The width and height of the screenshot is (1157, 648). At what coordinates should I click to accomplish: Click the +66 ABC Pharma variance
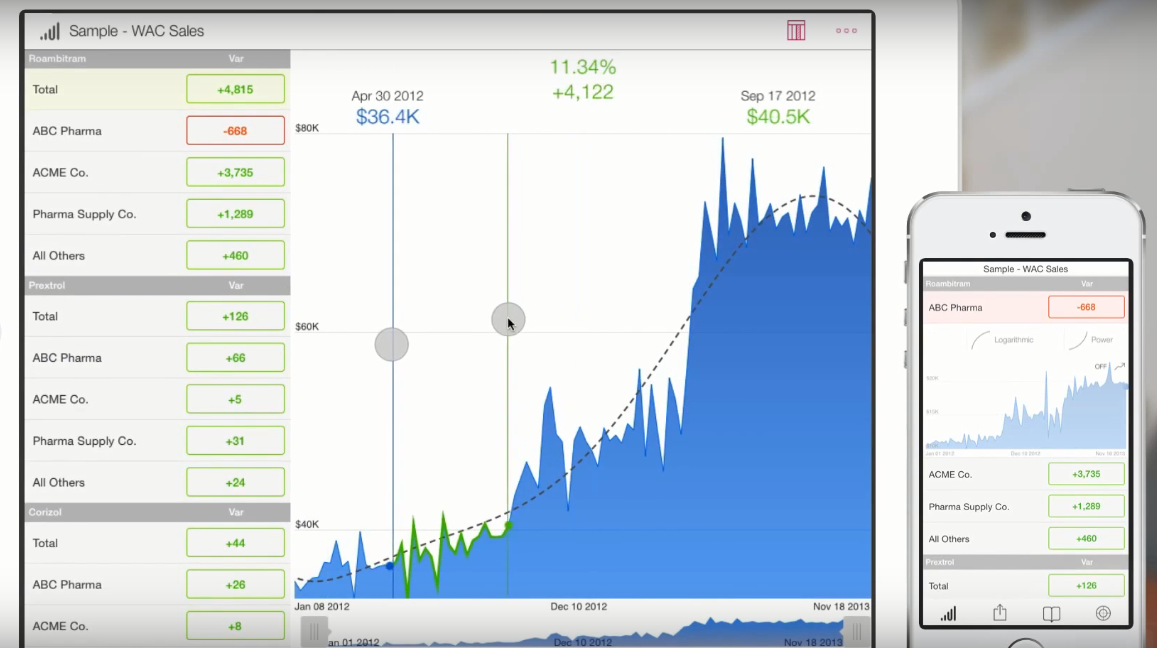point(235,357)
